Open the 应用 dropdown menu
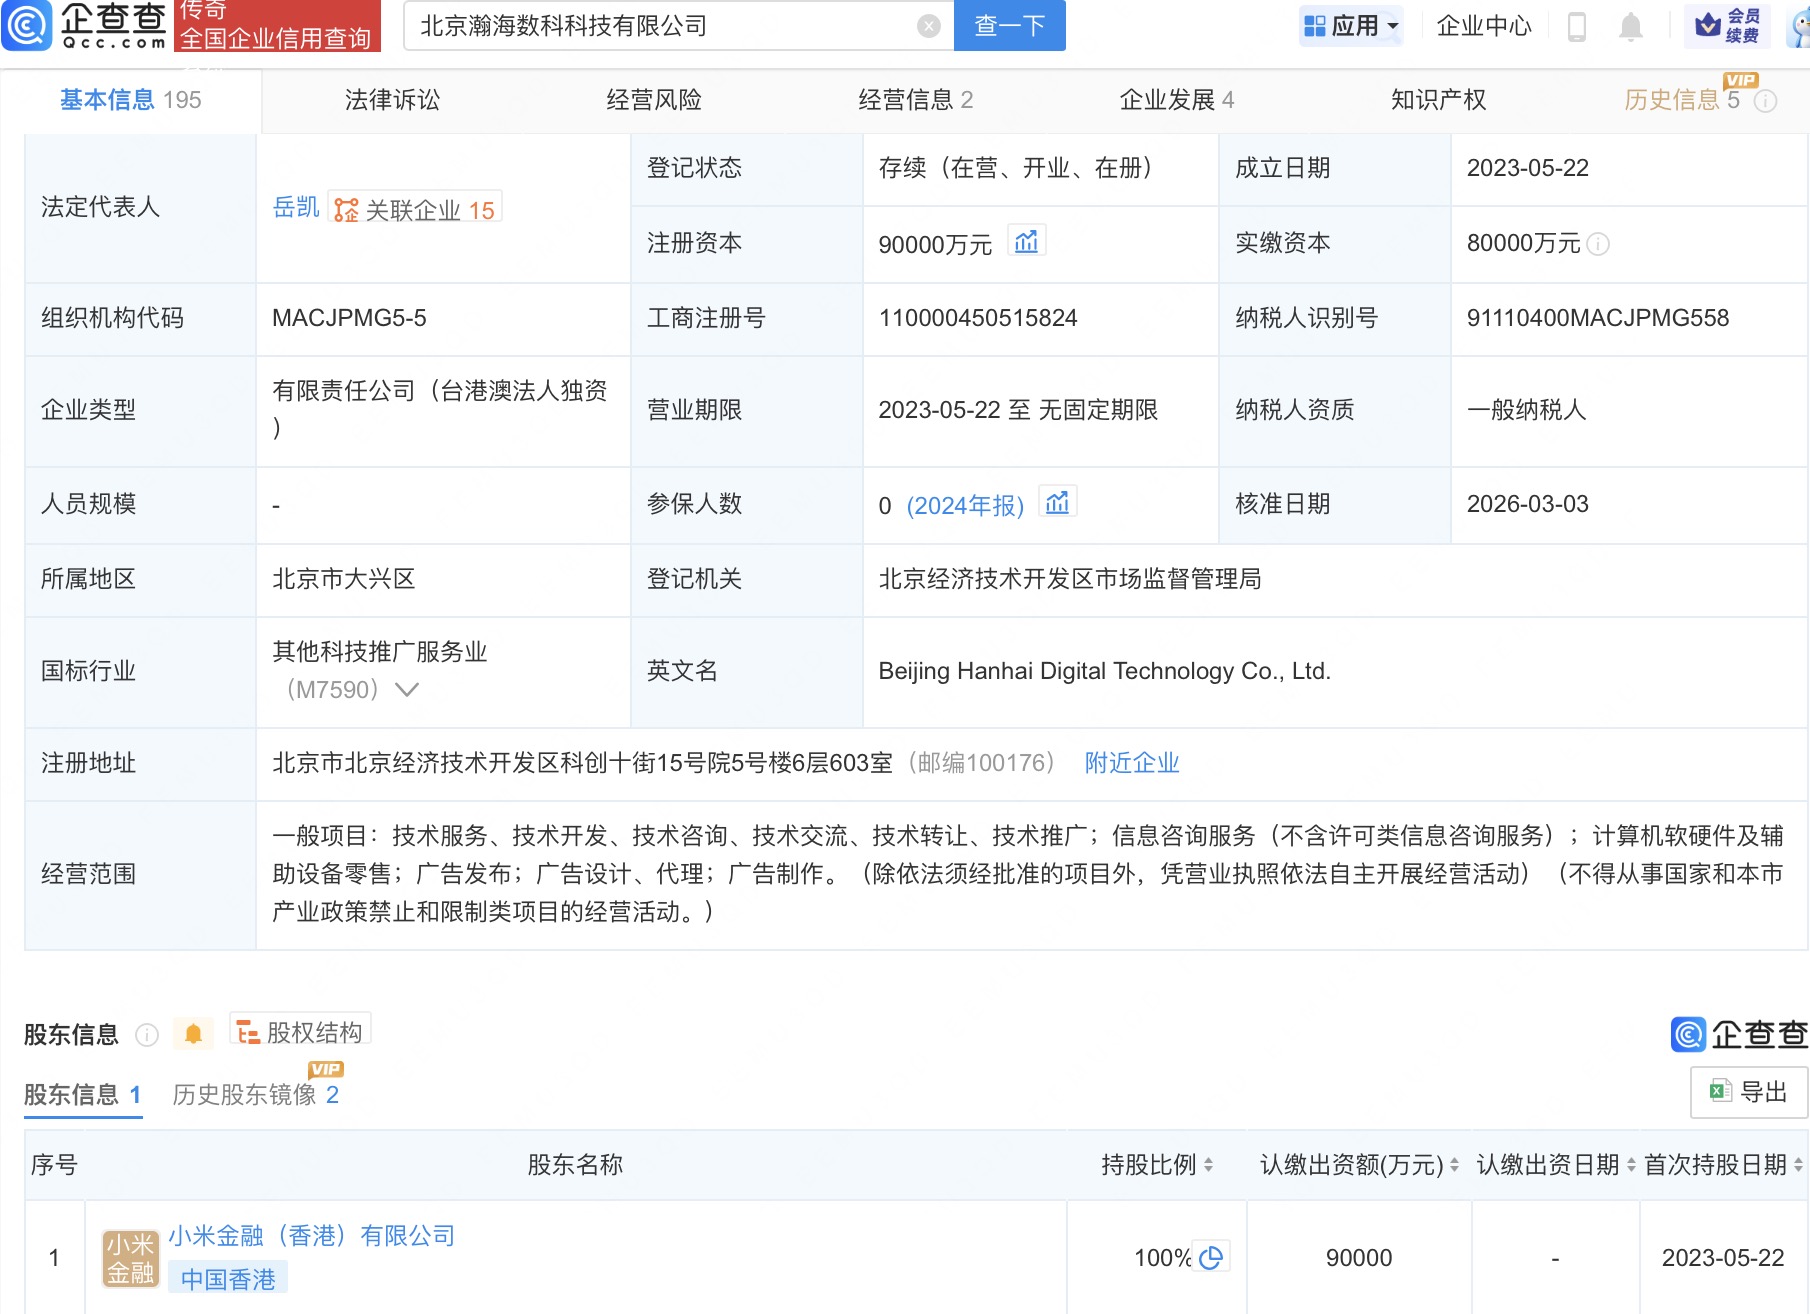 pos(1352,26)
